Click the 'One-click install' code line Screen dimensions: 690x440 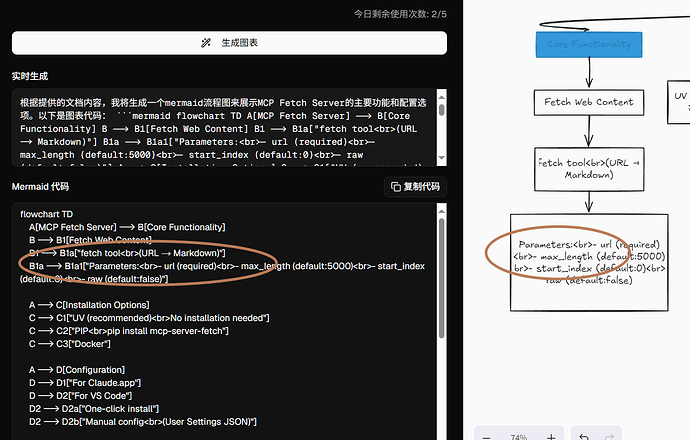tap(94, 409)
